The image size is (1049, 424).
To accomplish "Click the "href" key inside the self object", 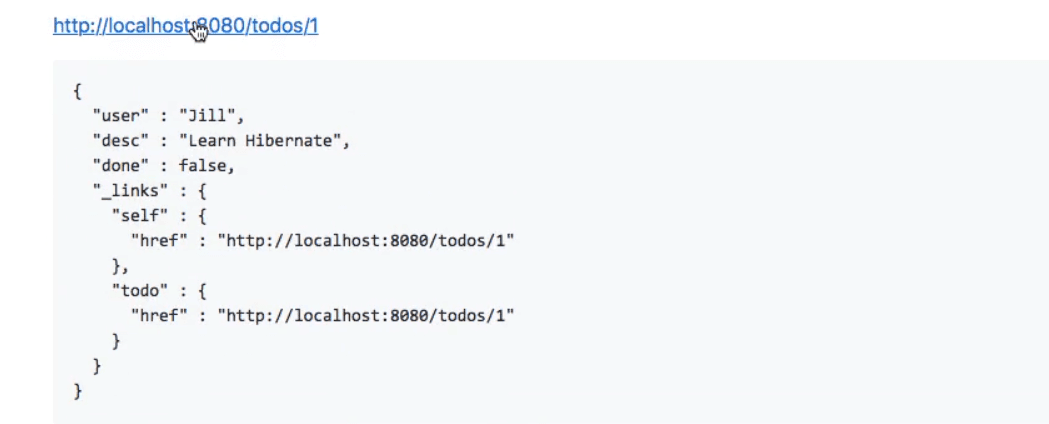I will pyautogui.click(x=159, y=241).
